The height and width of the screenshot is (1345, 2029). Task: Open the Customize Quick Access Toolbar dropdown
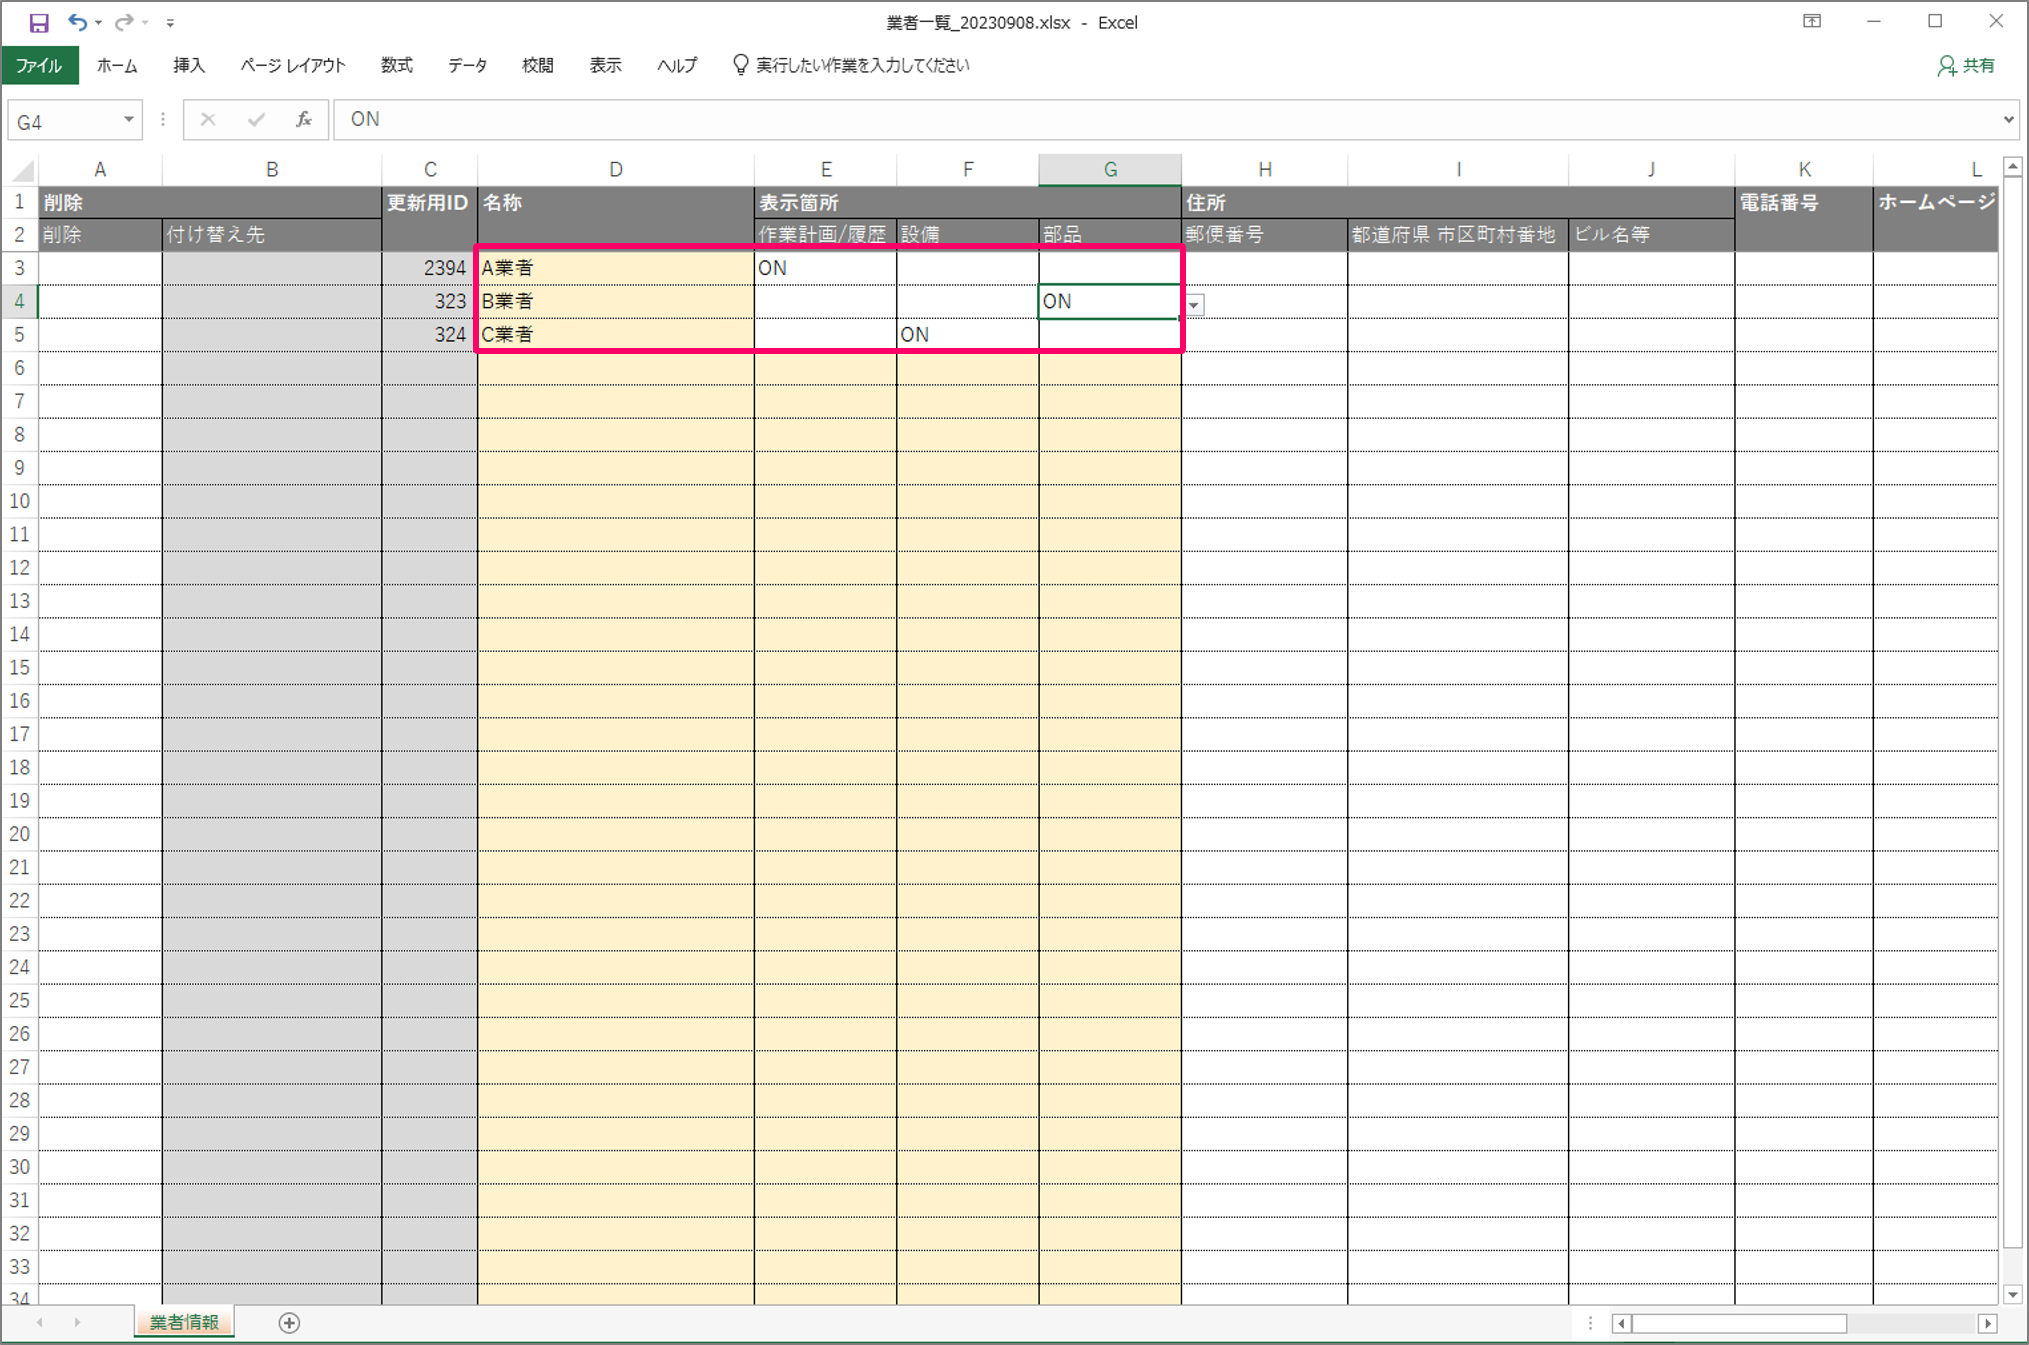point(170,22)
